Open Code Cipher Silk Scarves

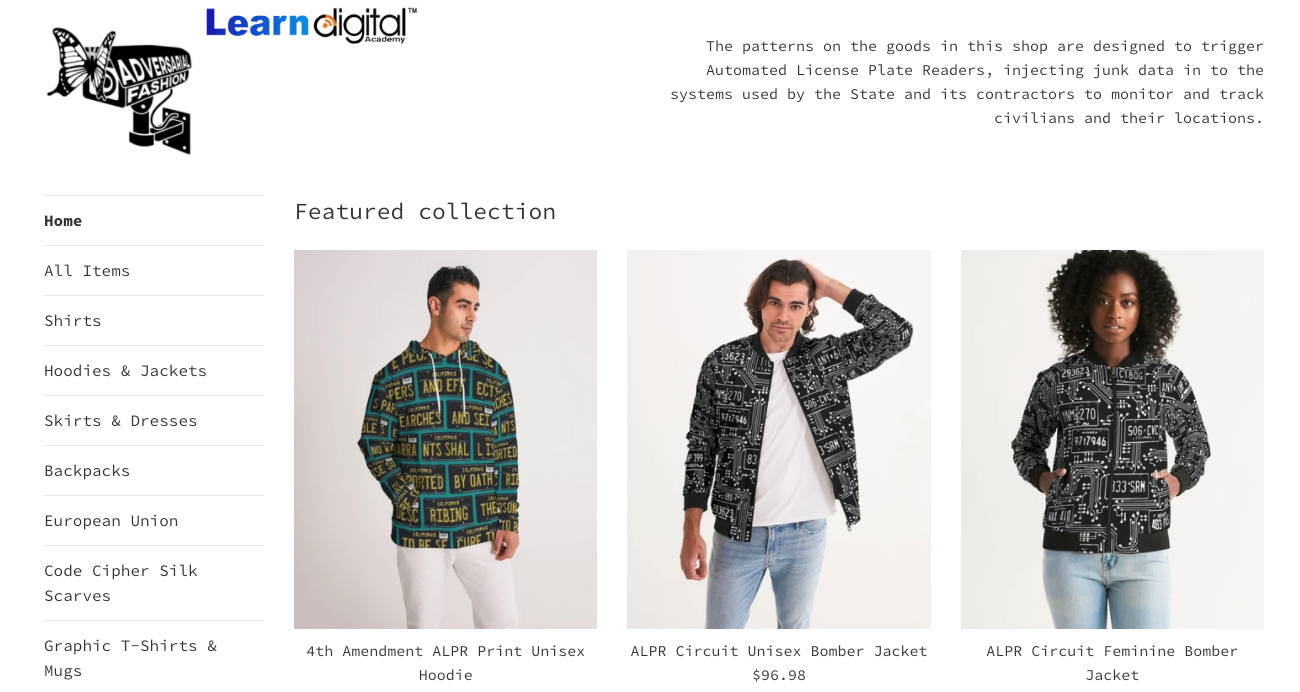pos(121,583)
